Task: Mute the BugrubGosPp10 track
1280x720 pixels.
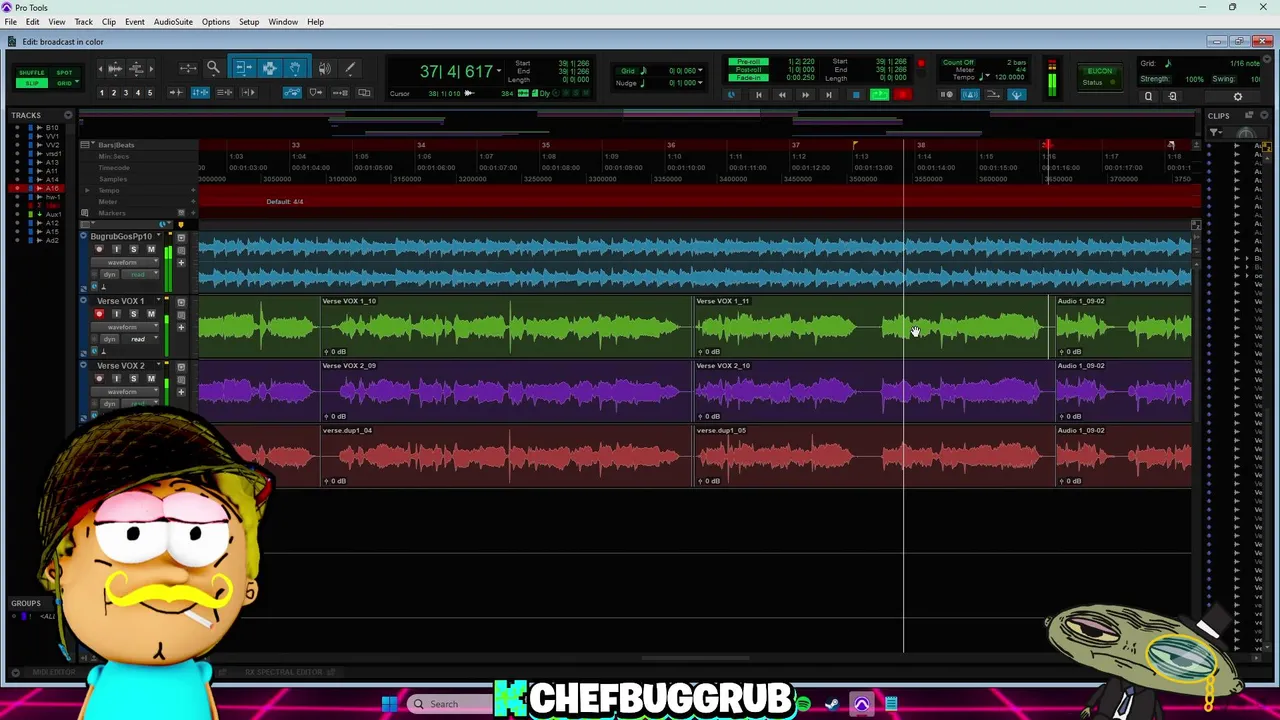Action: coord(151,249)
